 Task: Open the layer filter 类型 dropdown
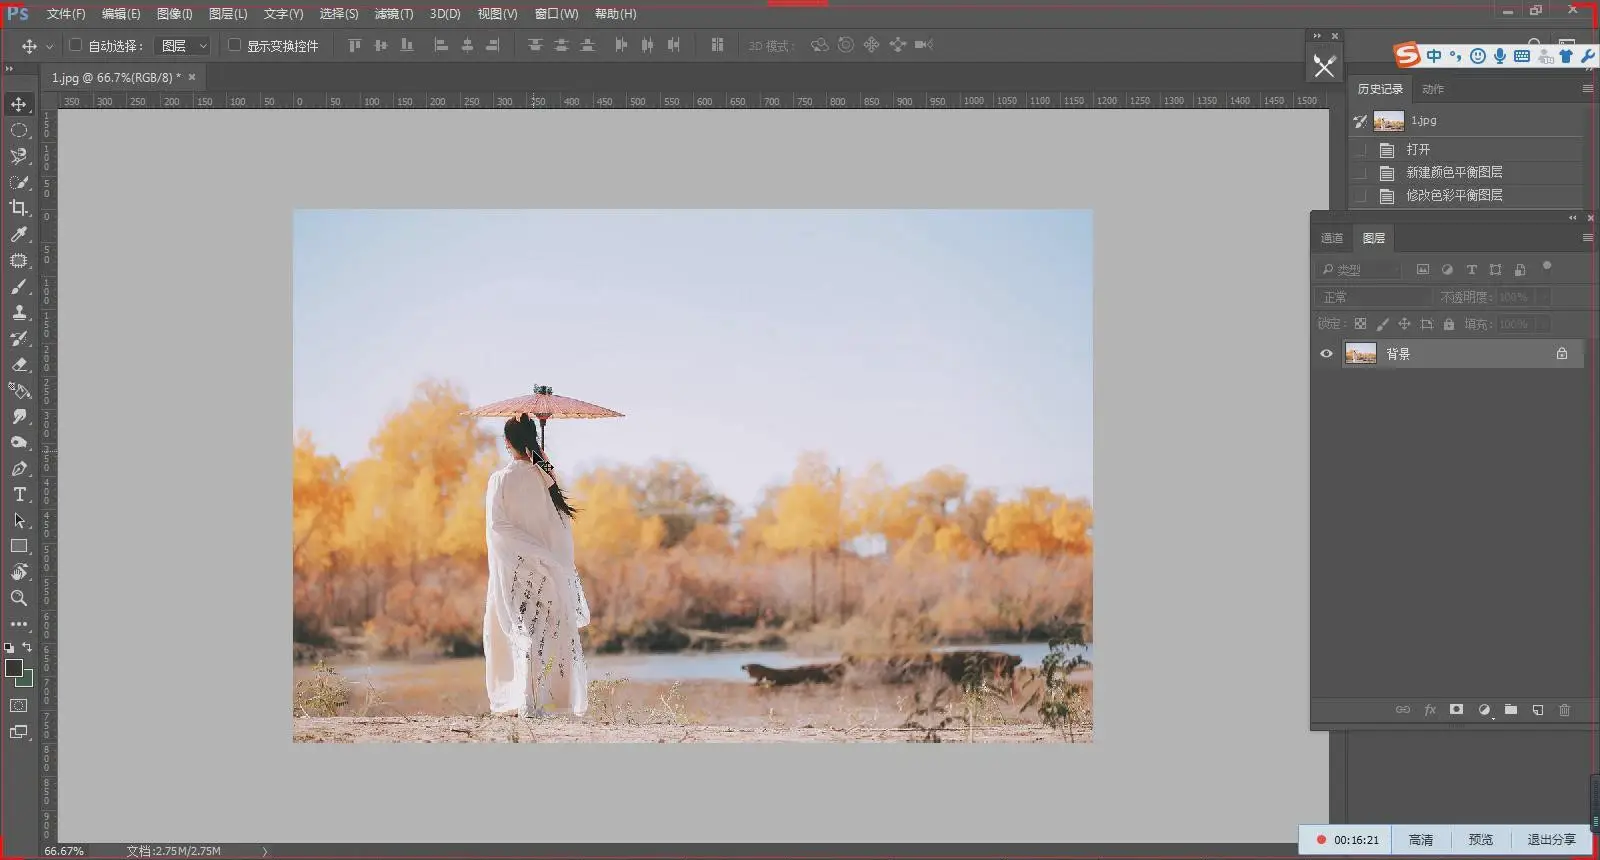tap(1358, 270)
